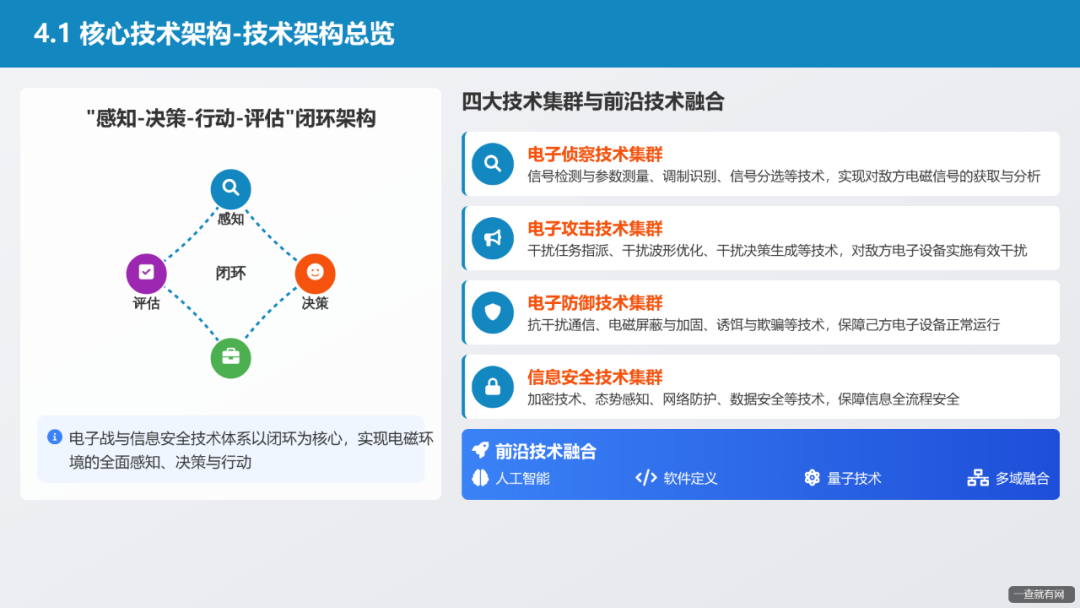The image size is (1080, 608).
Task: Open the 4.1 核心技术架构 title bar
Action: click(x=213, y=34)
